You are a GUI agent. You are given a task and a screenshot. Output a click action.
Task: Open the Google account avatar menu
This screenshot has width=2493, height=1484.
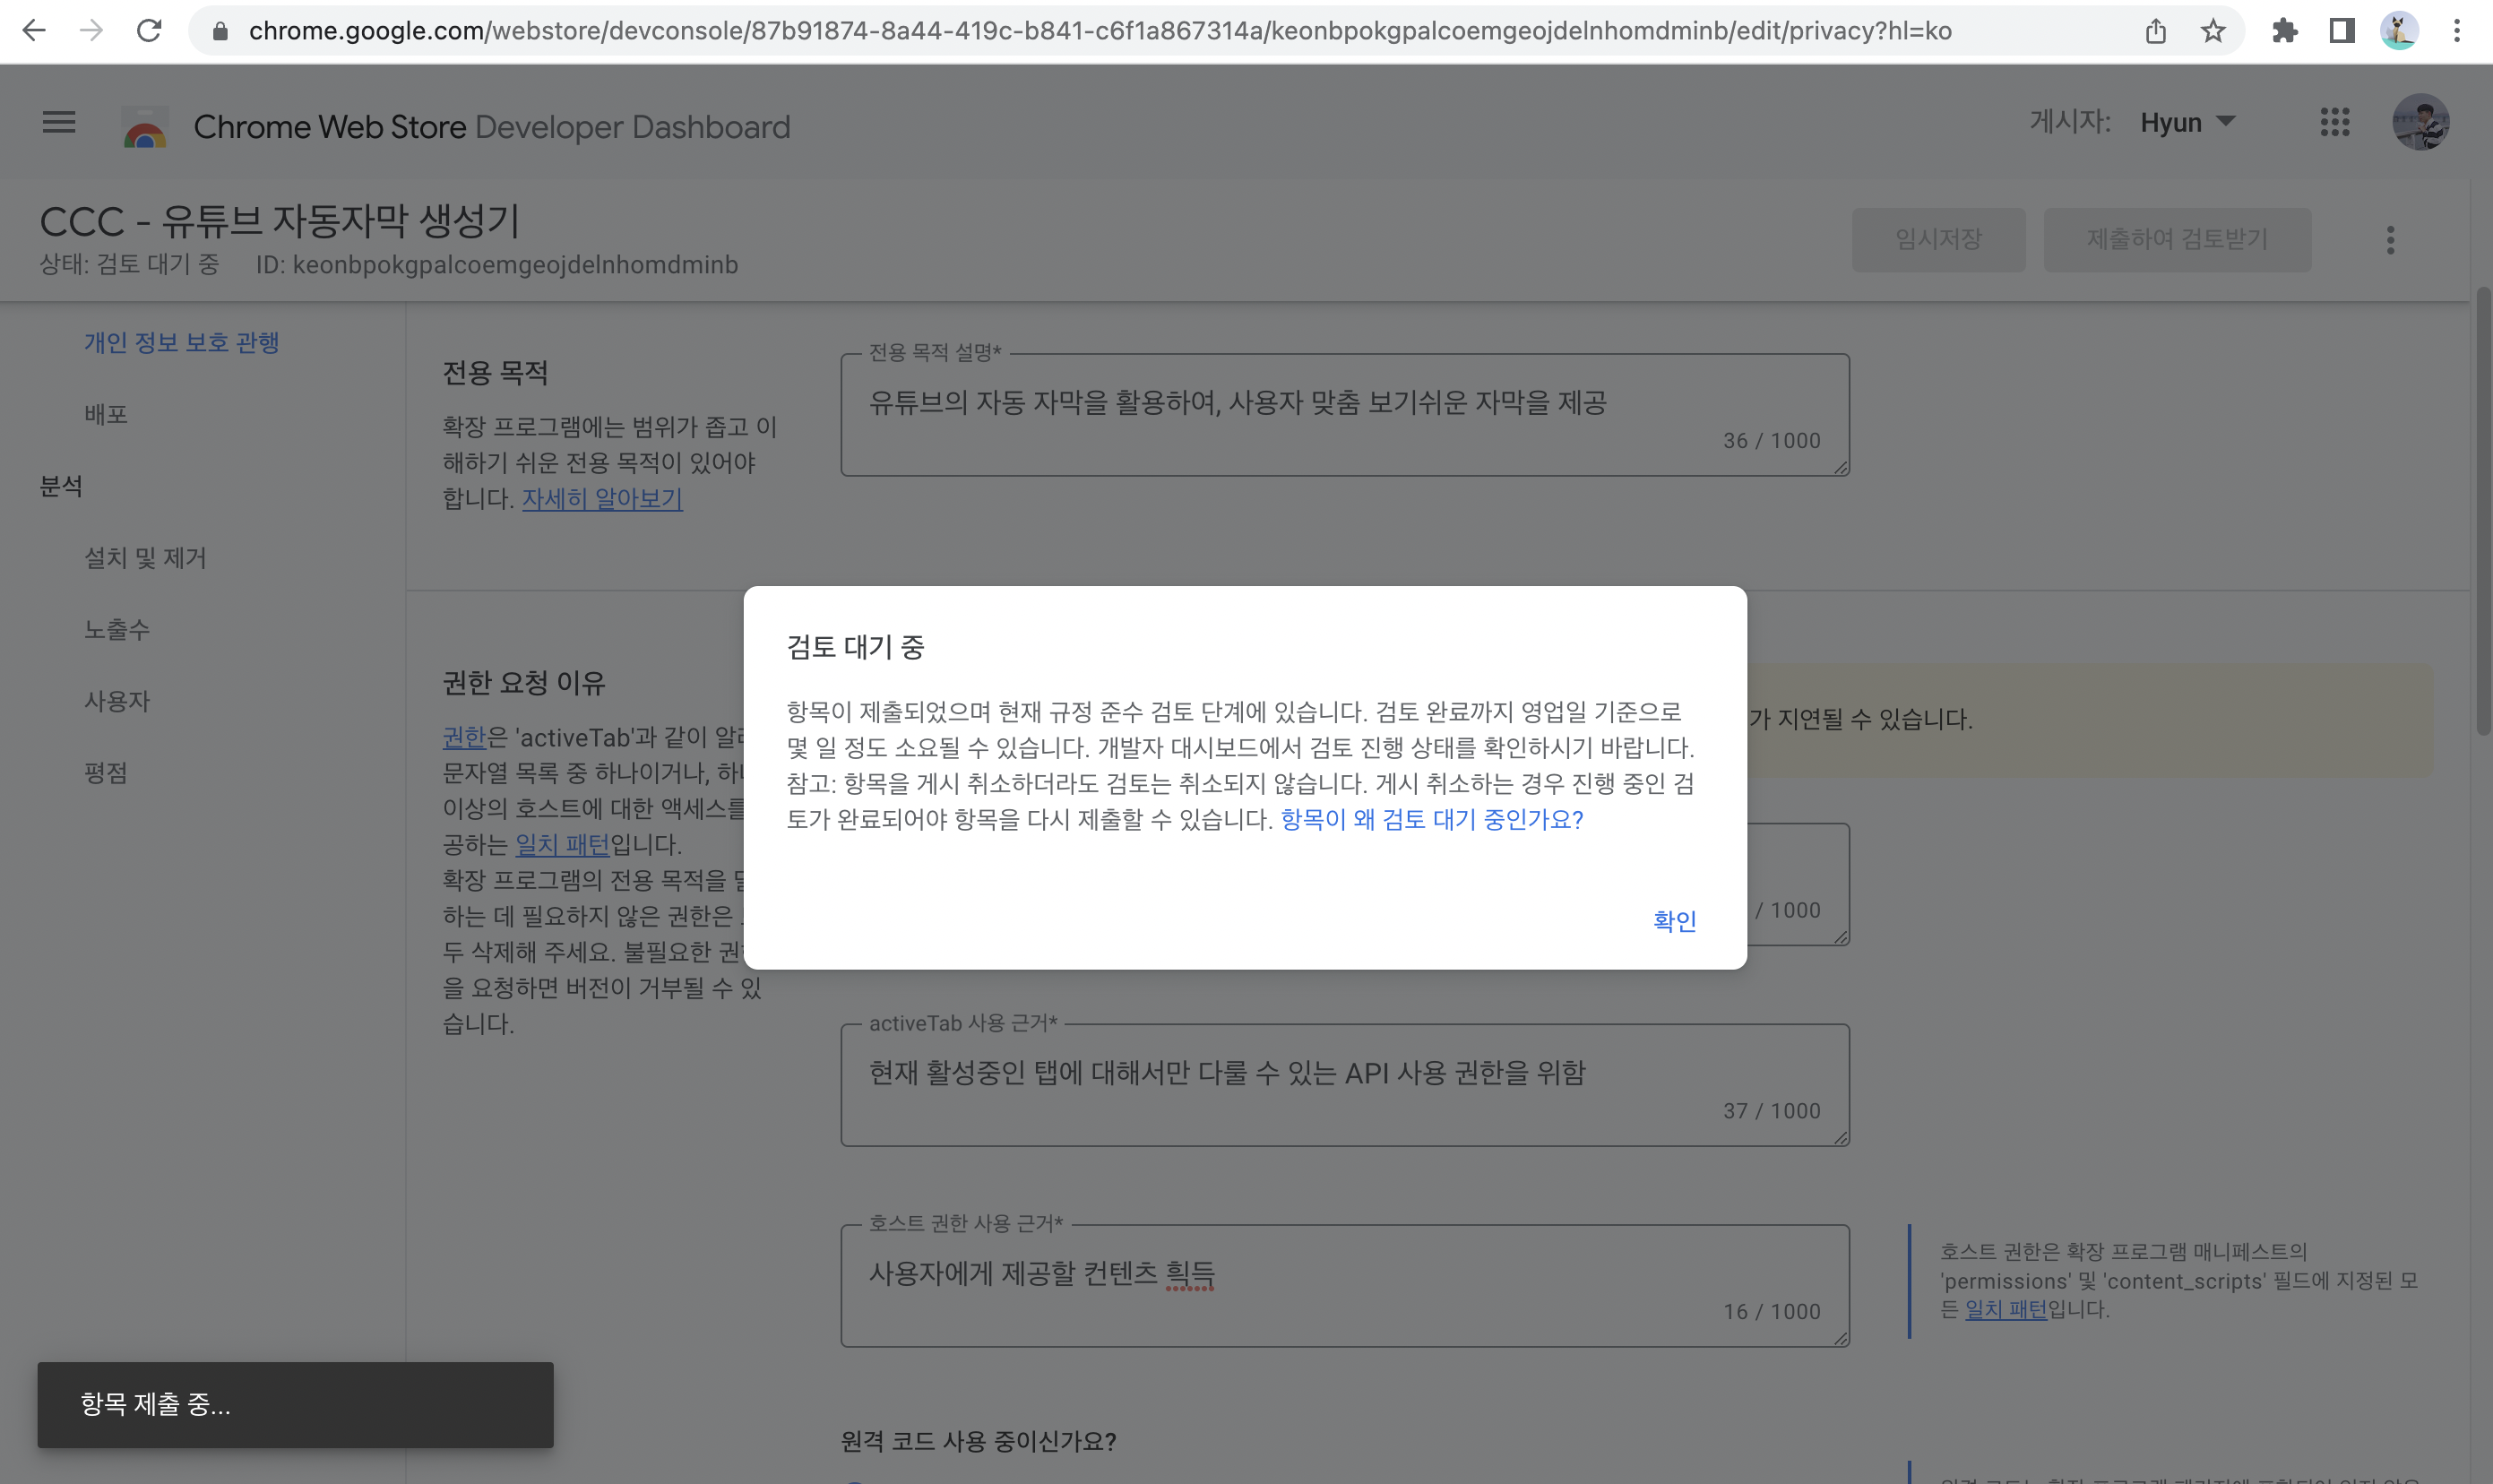click(x=2420, y=123)
